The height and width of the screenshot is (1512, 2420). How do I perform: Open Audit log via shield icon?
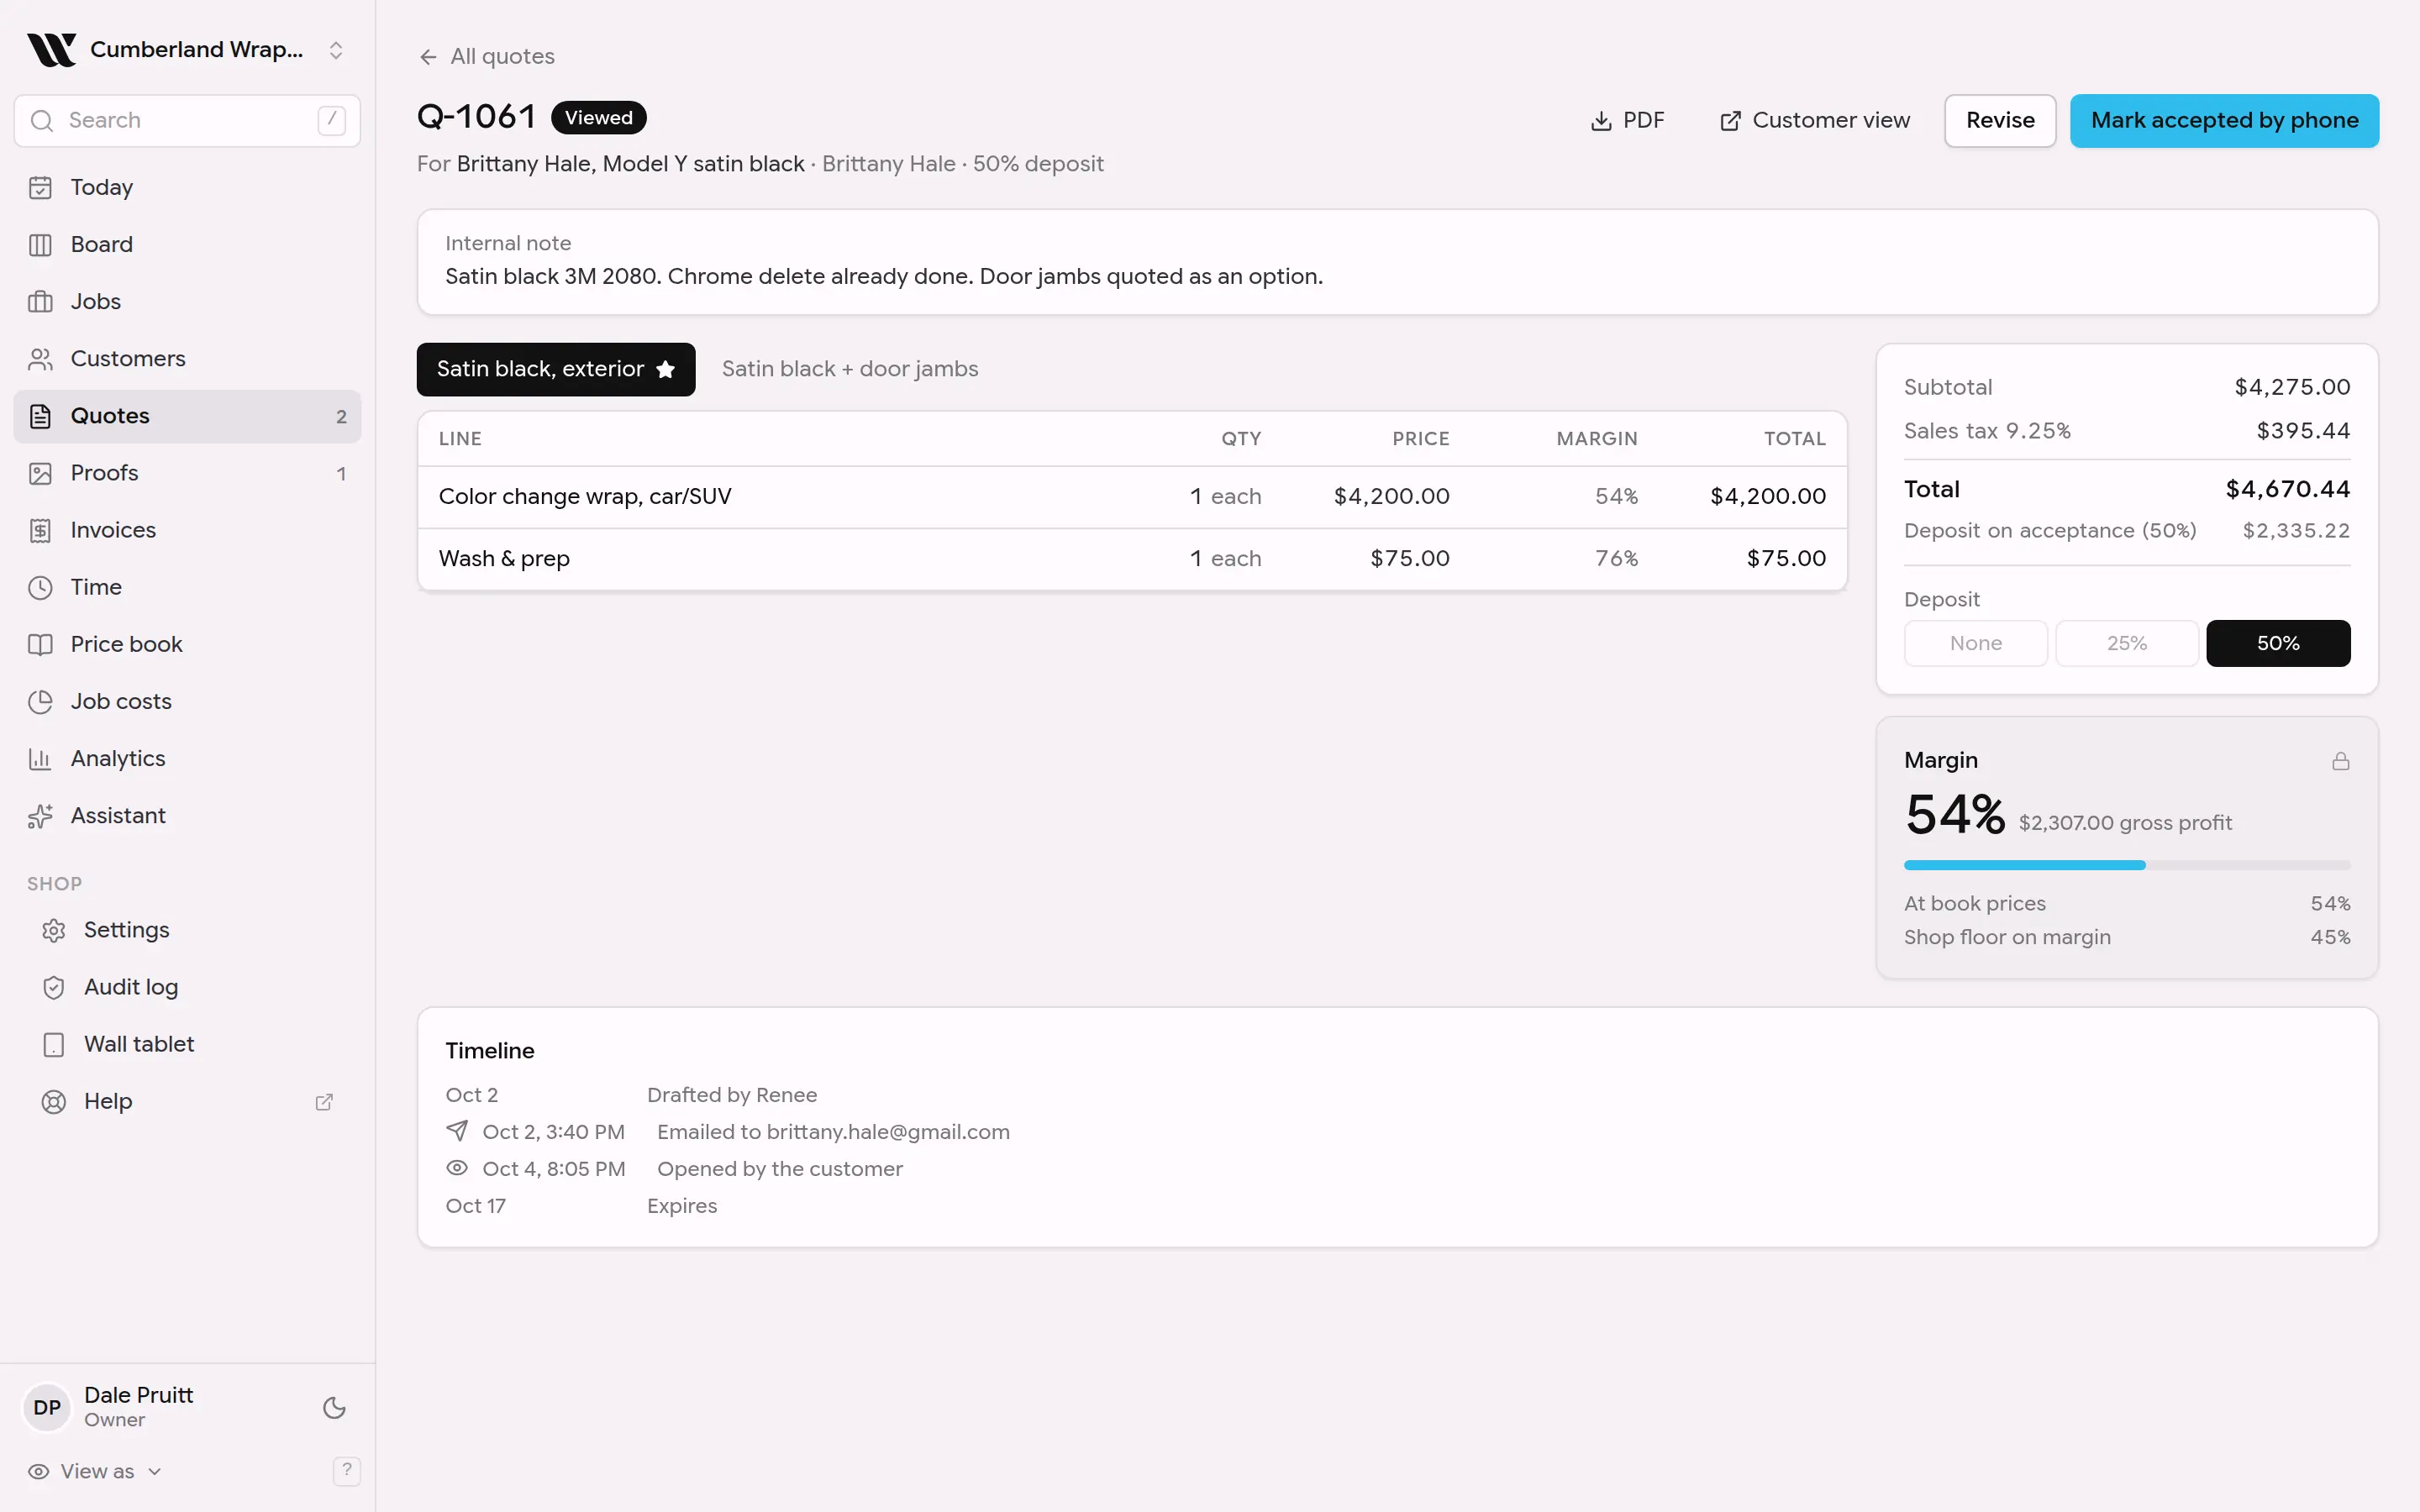pos(54,987)
